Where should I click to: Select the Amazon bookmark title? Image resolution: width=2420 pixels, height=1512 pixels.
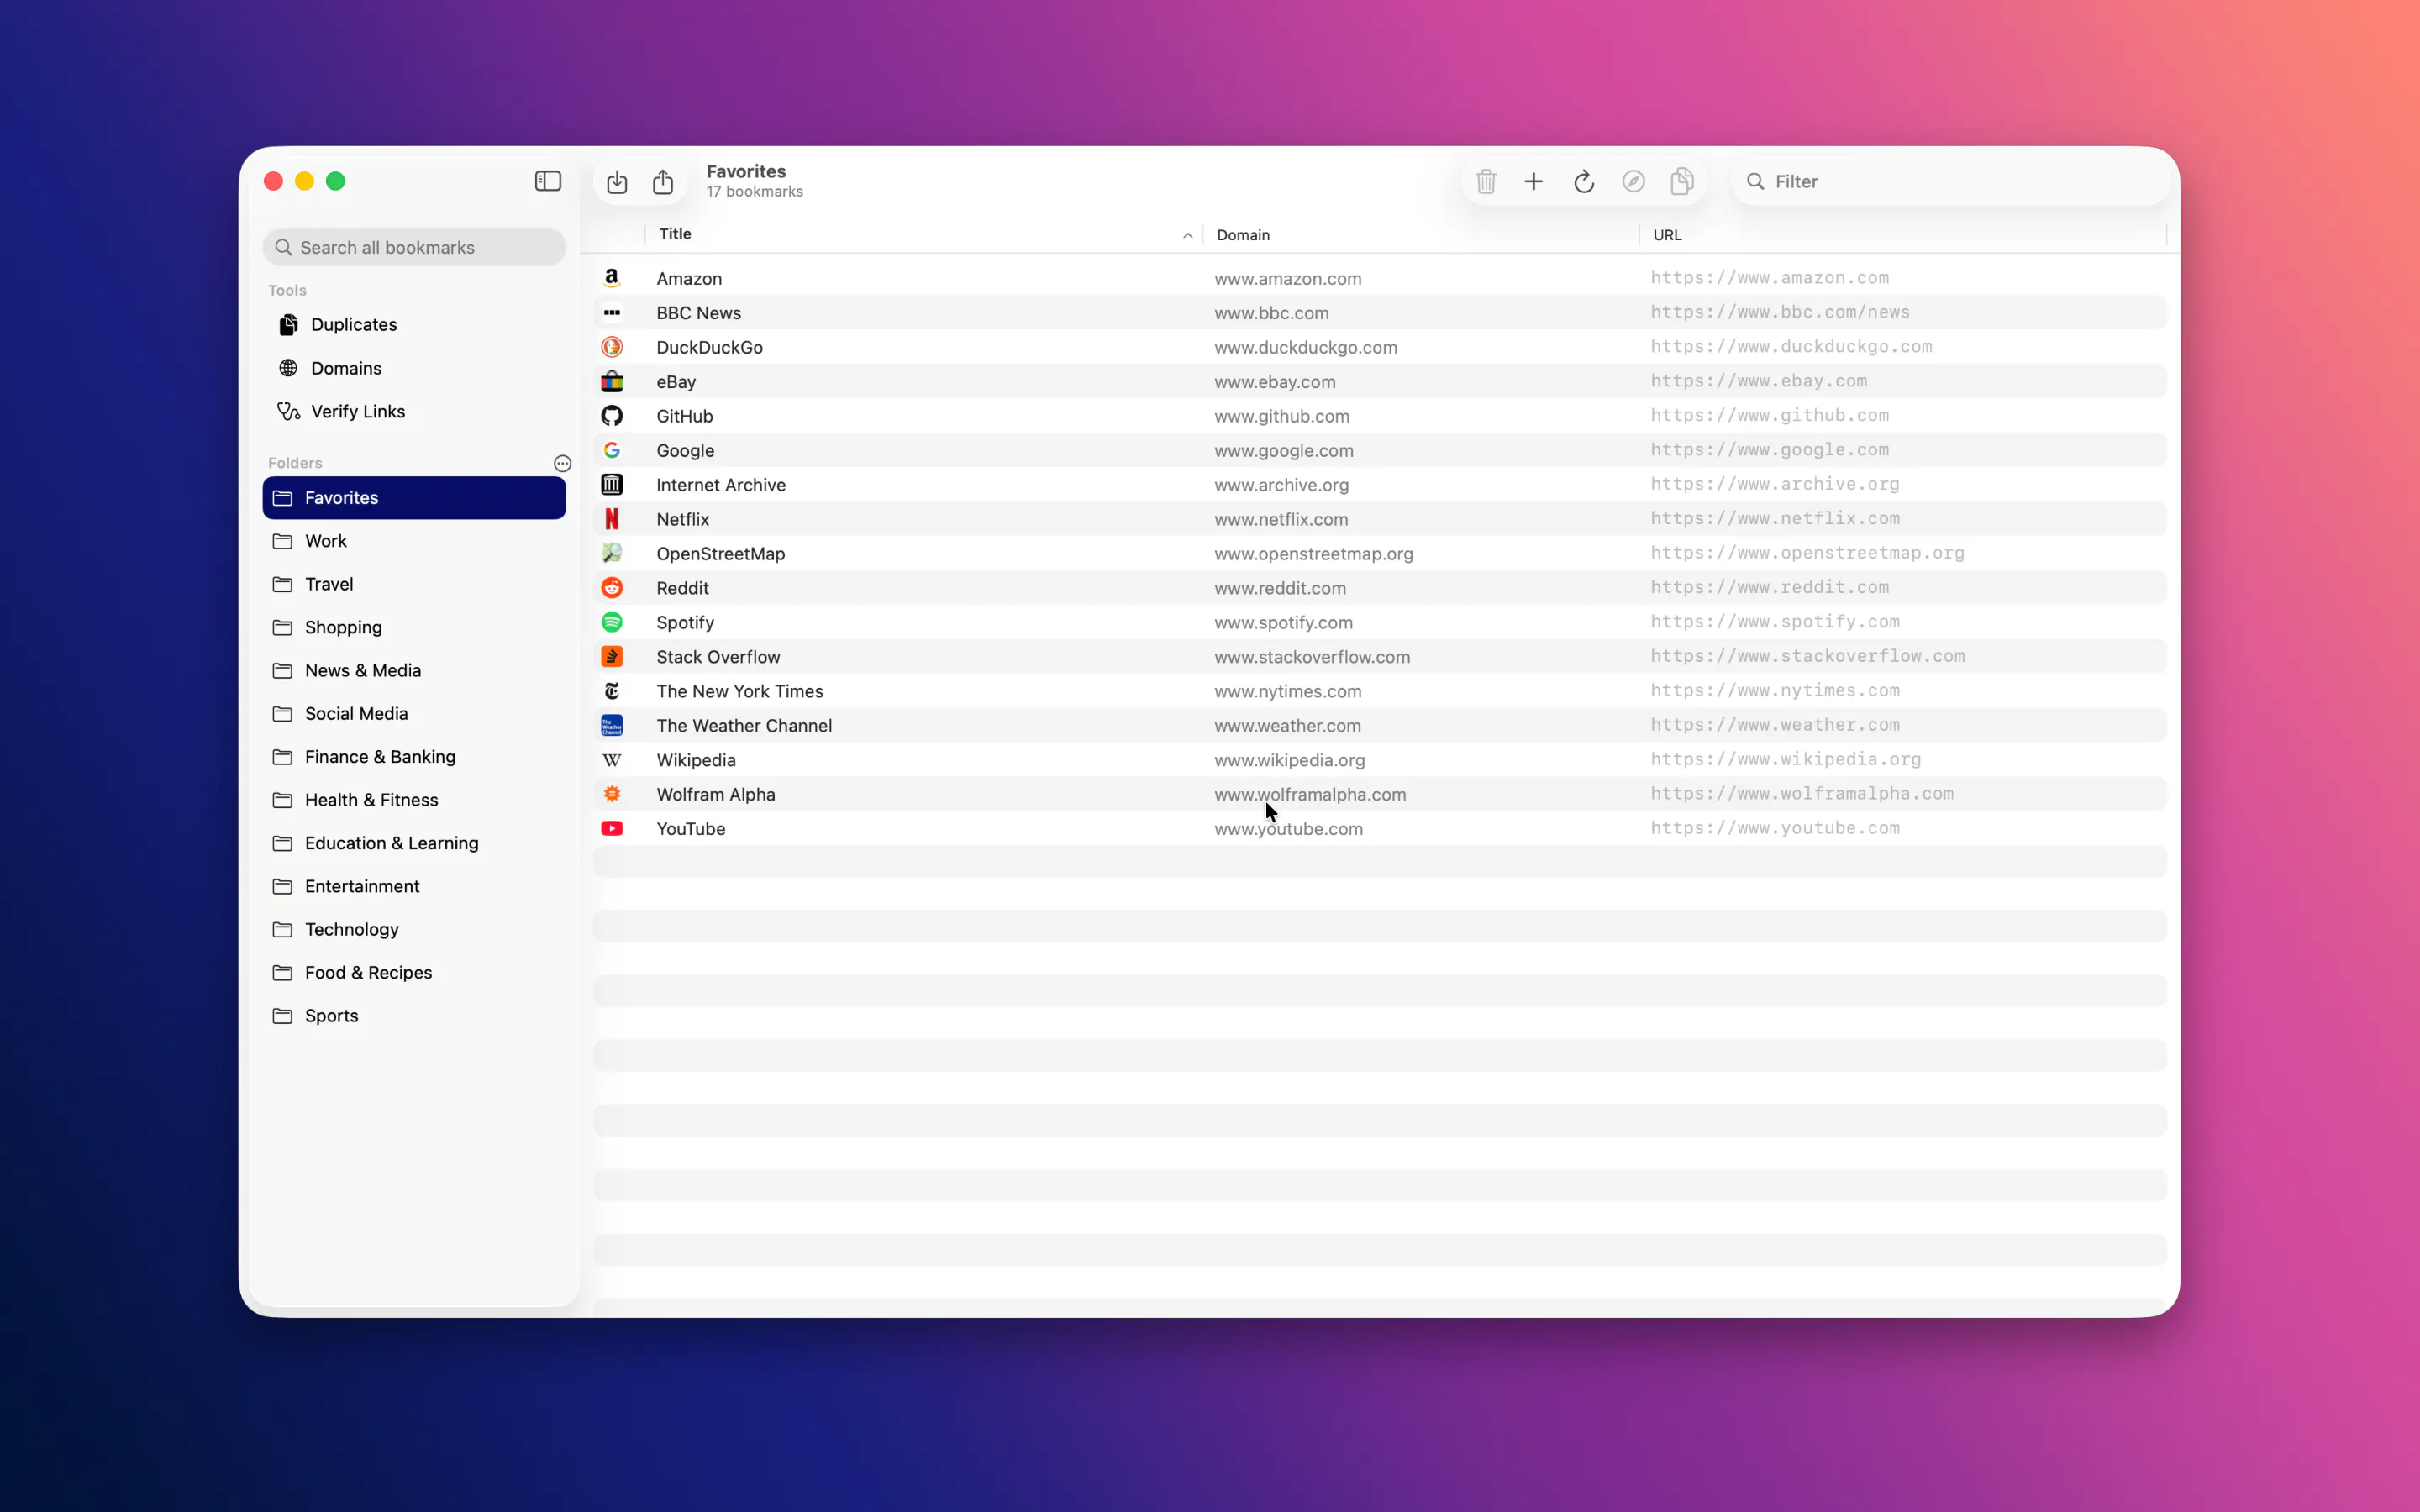(689, 279)
